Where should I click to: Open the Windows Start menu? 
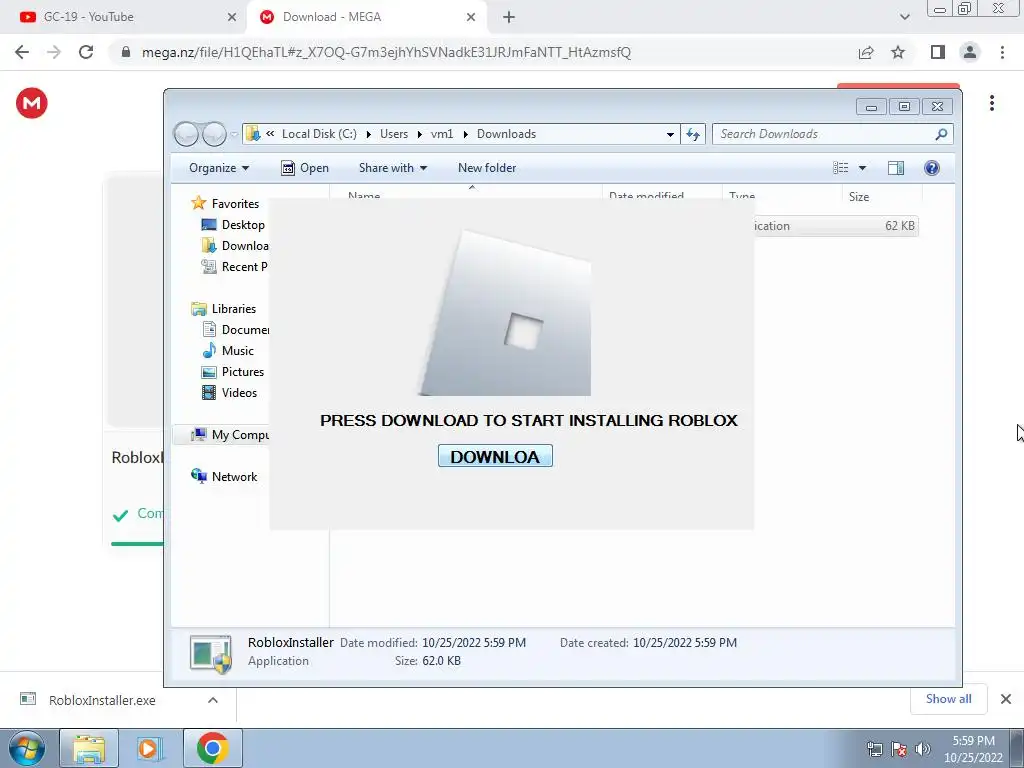(27, 748)
